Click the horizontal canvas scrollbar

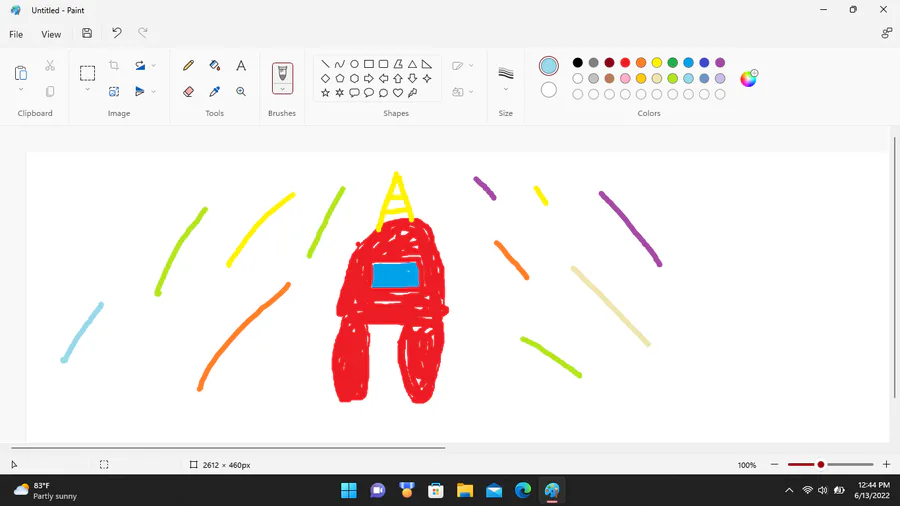[228, 447]
